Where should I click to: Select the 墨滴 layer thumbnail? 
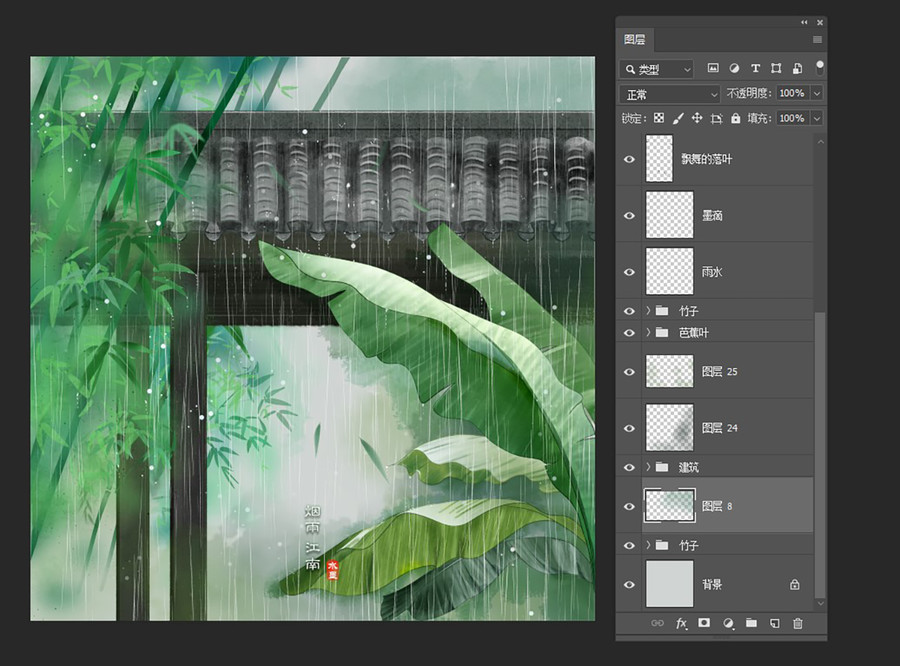[669, 215]
